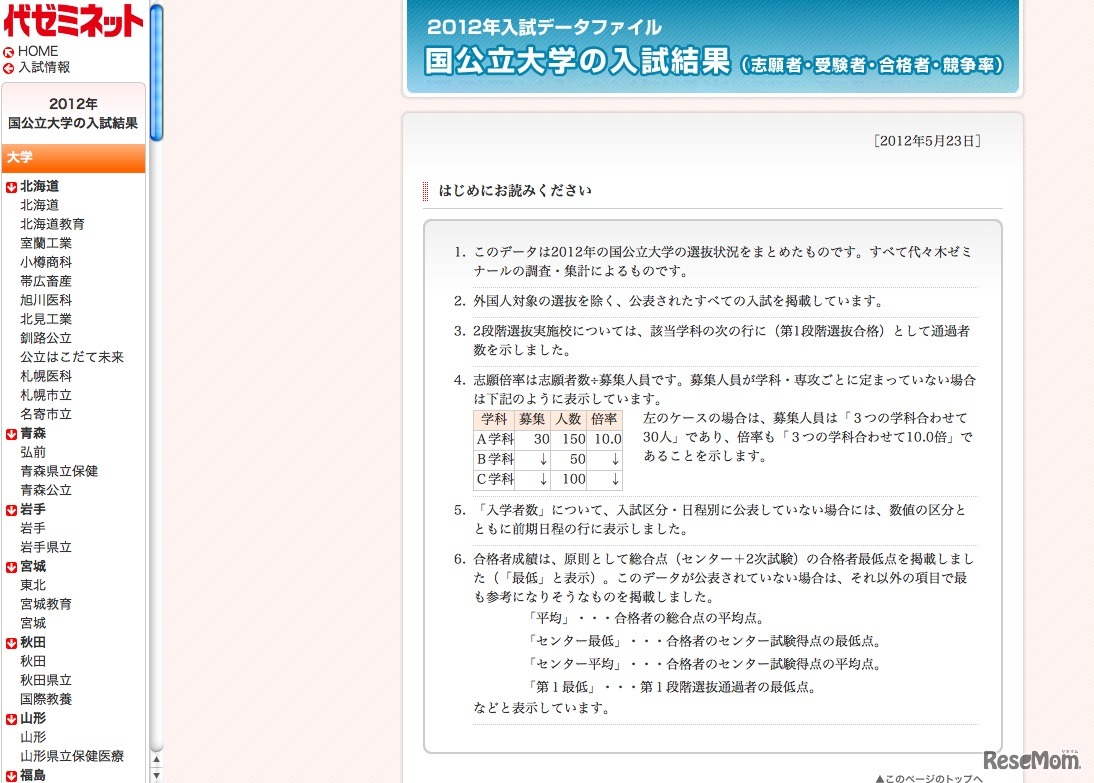The image size is (1094, 783).
Task: Click the red down-arrow icon beside 宮城 heading
Action: pyautogui.click(x=11, y=566)
